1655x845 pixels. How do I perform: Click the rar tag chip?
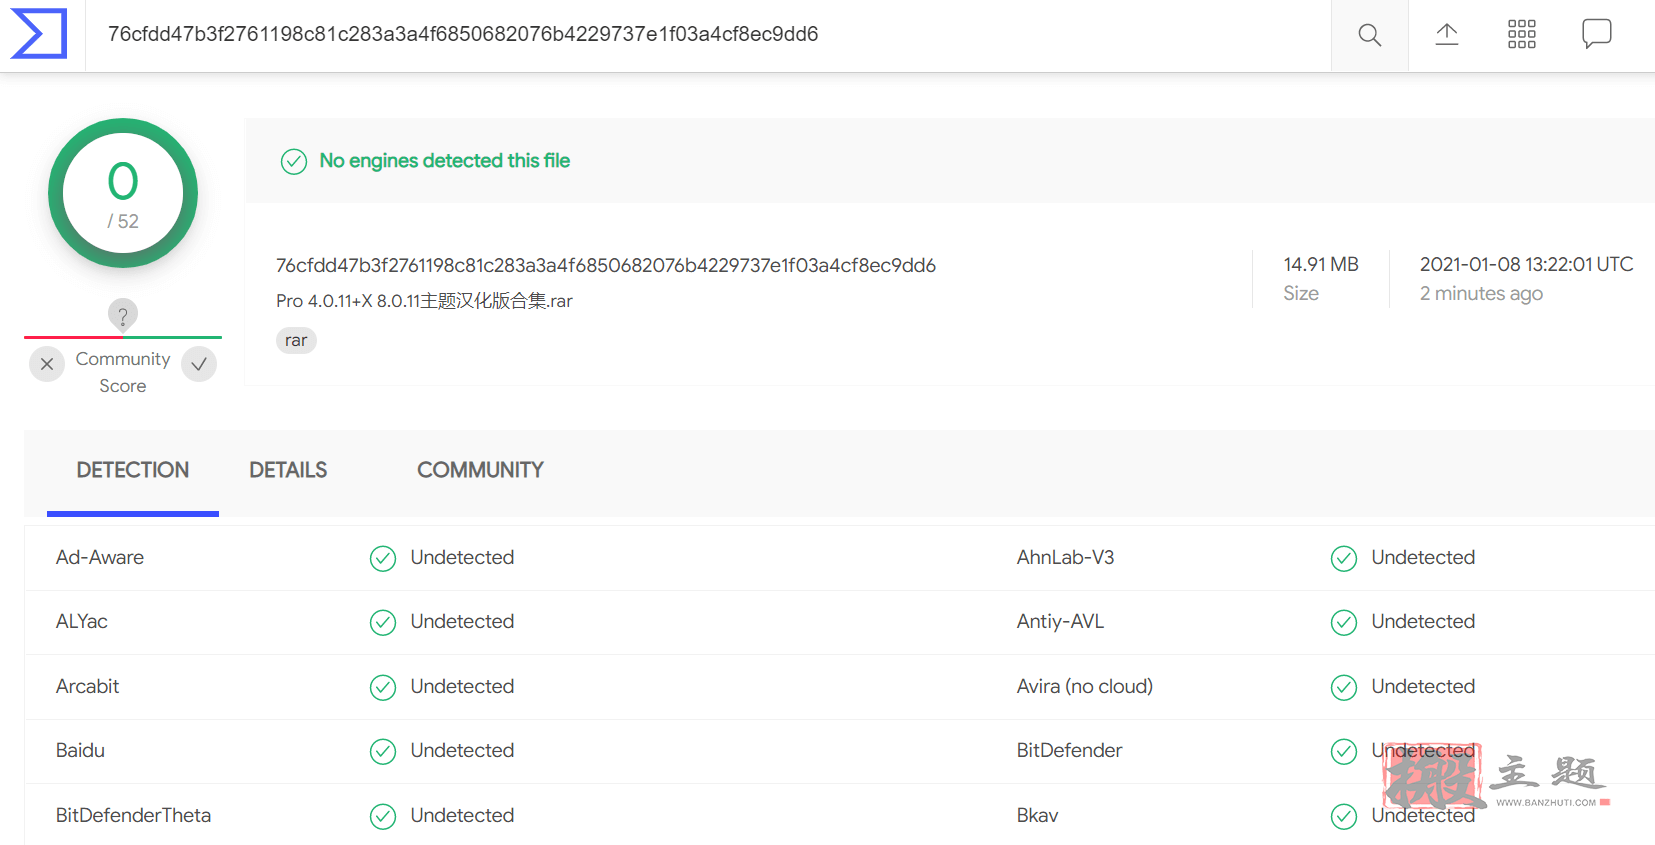click(x=296, y=340)
